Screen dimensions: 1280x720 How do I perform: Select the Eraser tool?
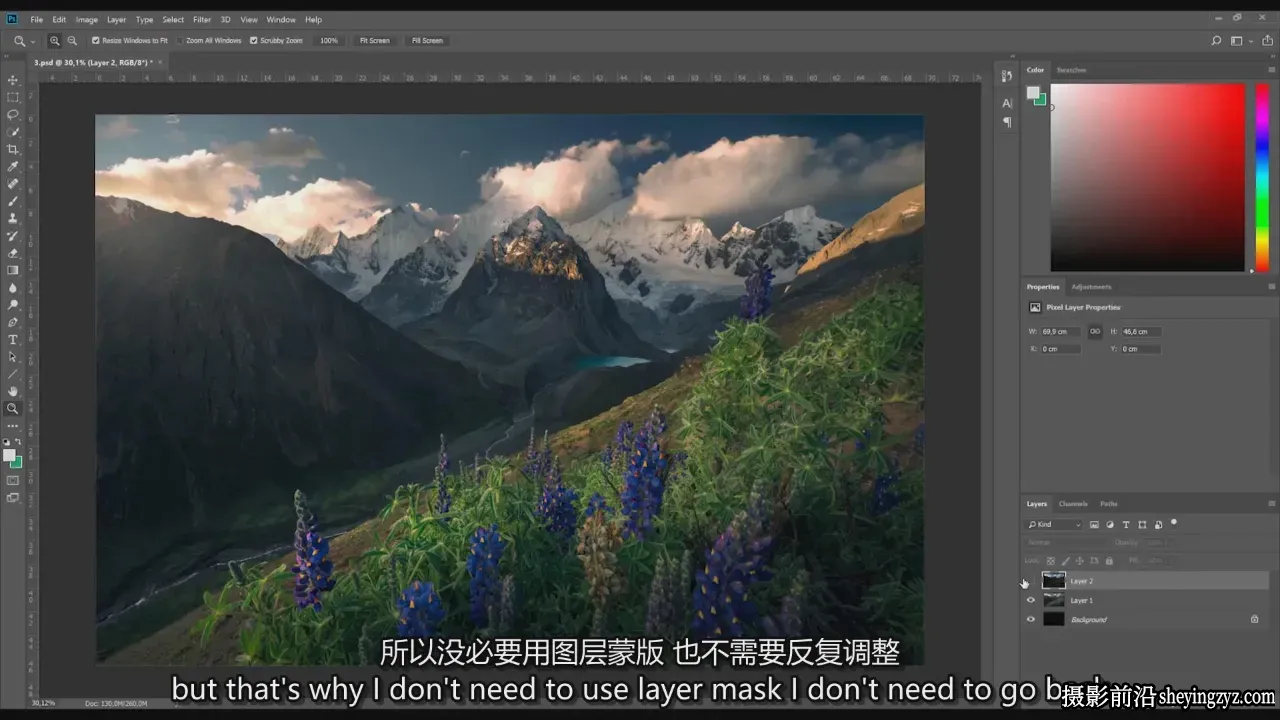[x=13, y=253]
